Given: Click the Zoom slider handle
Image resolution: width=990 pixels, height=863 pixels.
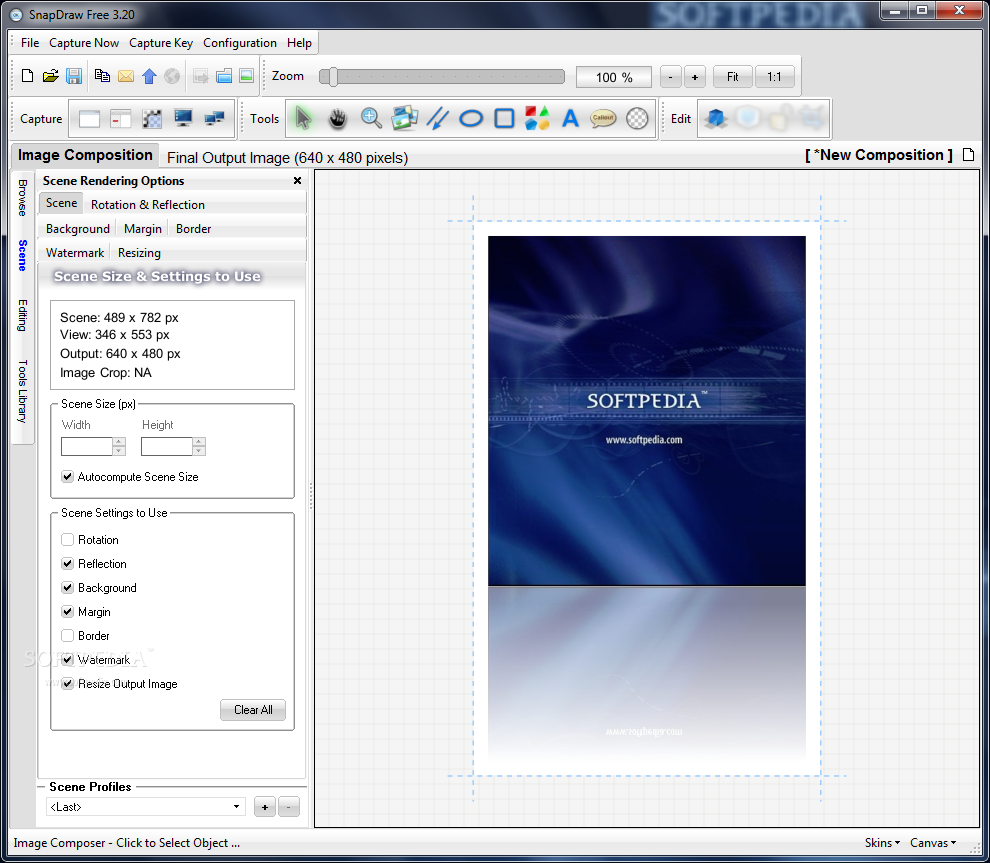Looking at the screenshot, I should [333, 76].
